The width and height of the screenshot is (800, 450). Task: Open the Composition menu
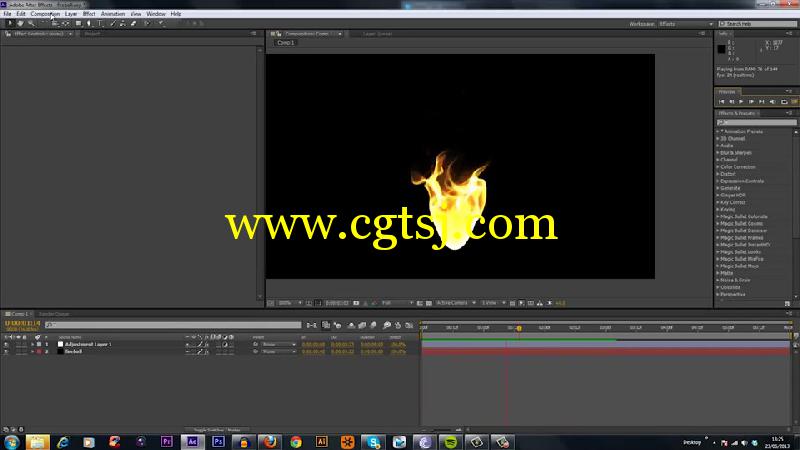pyautogui.click(x=45, y=14)
